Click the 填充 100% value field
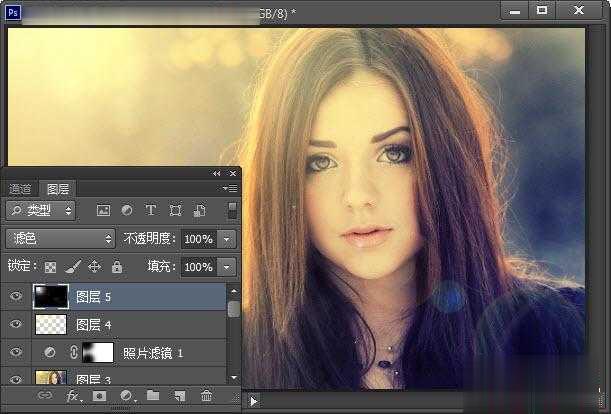The image size is (611, 414). pyautogui.click(x=199, y=267)
